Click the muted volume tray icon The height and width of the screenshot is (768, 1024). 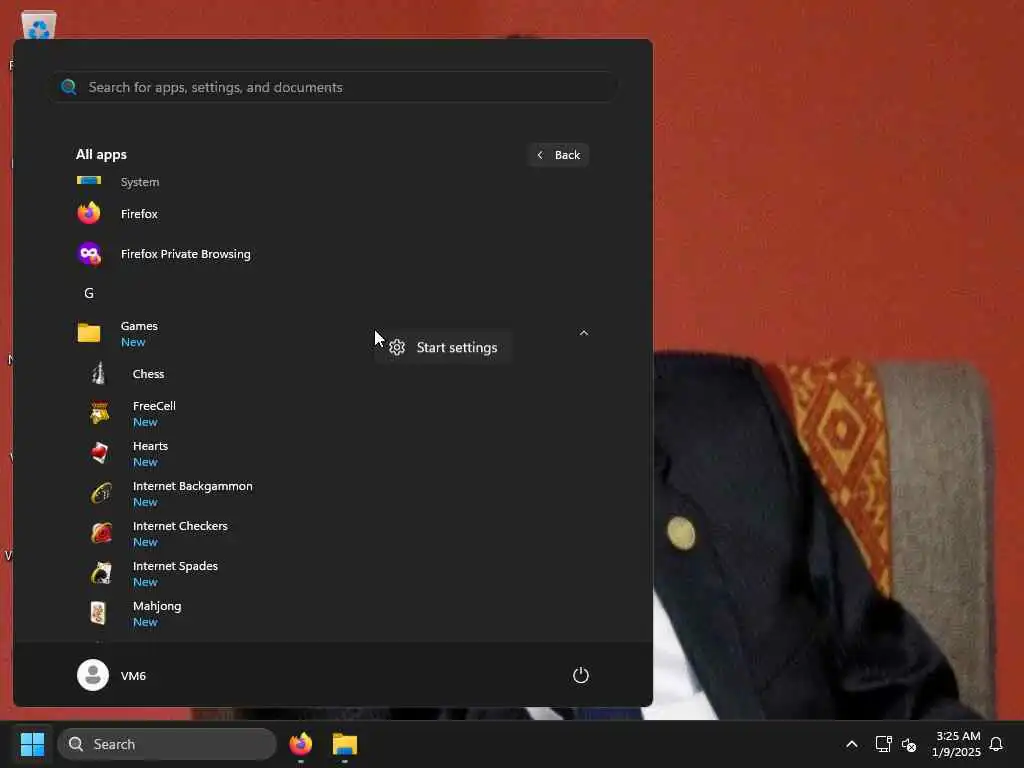coord(908,744)
